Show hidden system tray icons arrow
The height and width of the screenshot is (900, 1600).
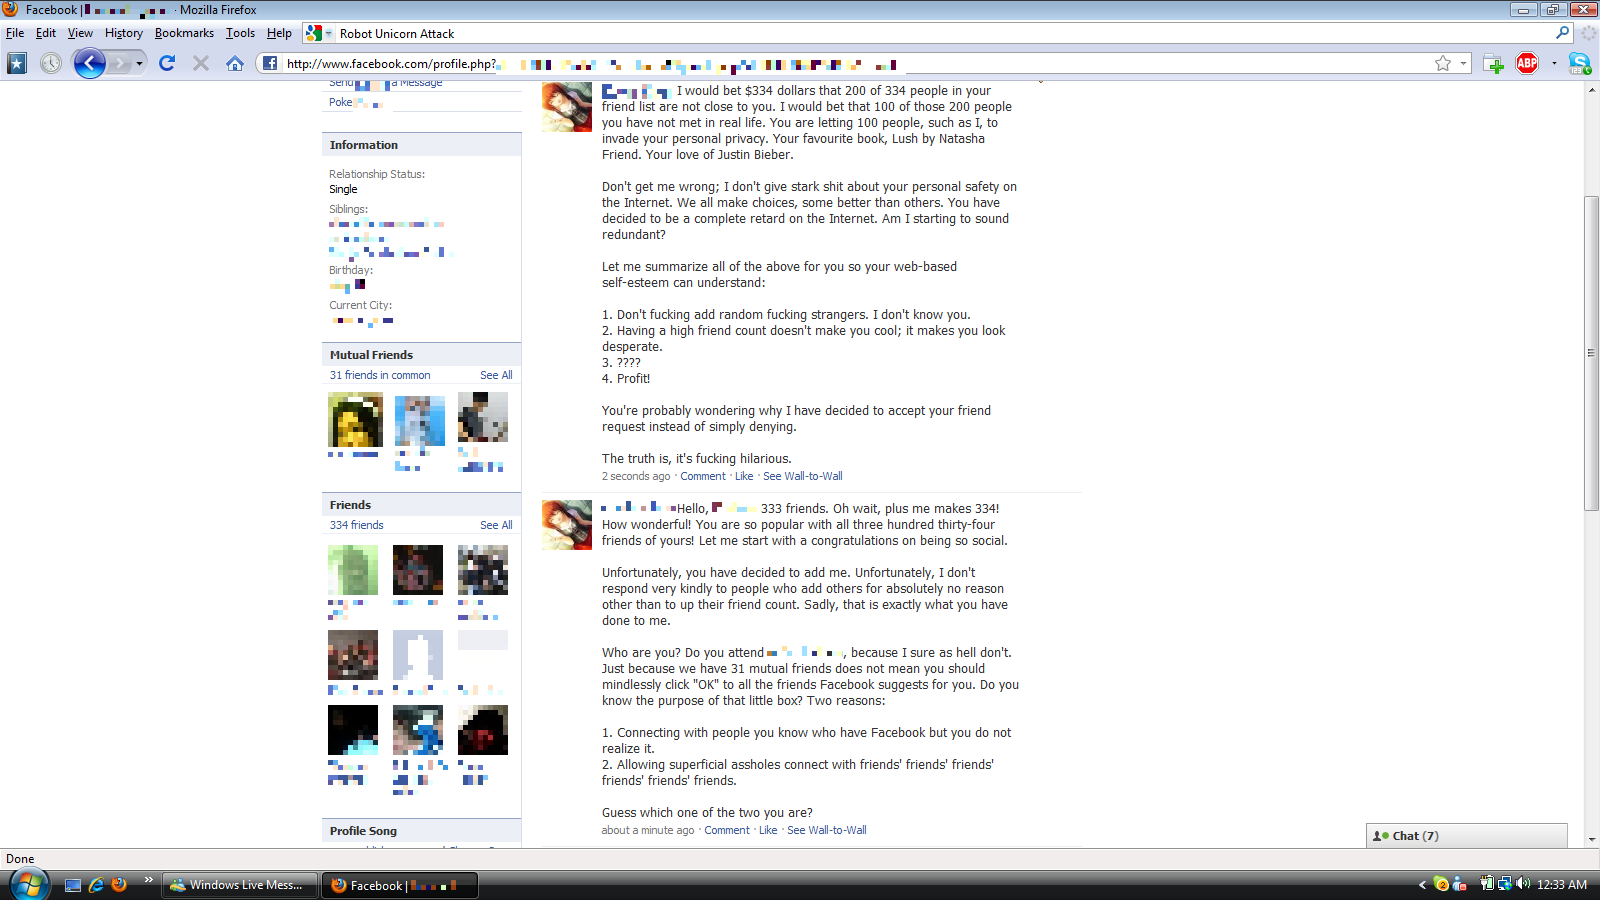(x=1422, y=885)
